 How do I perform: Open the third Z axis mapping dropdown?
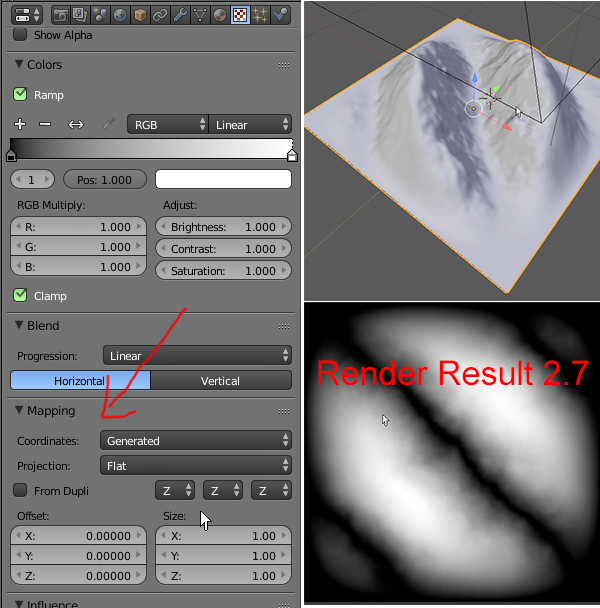point(271,491)
